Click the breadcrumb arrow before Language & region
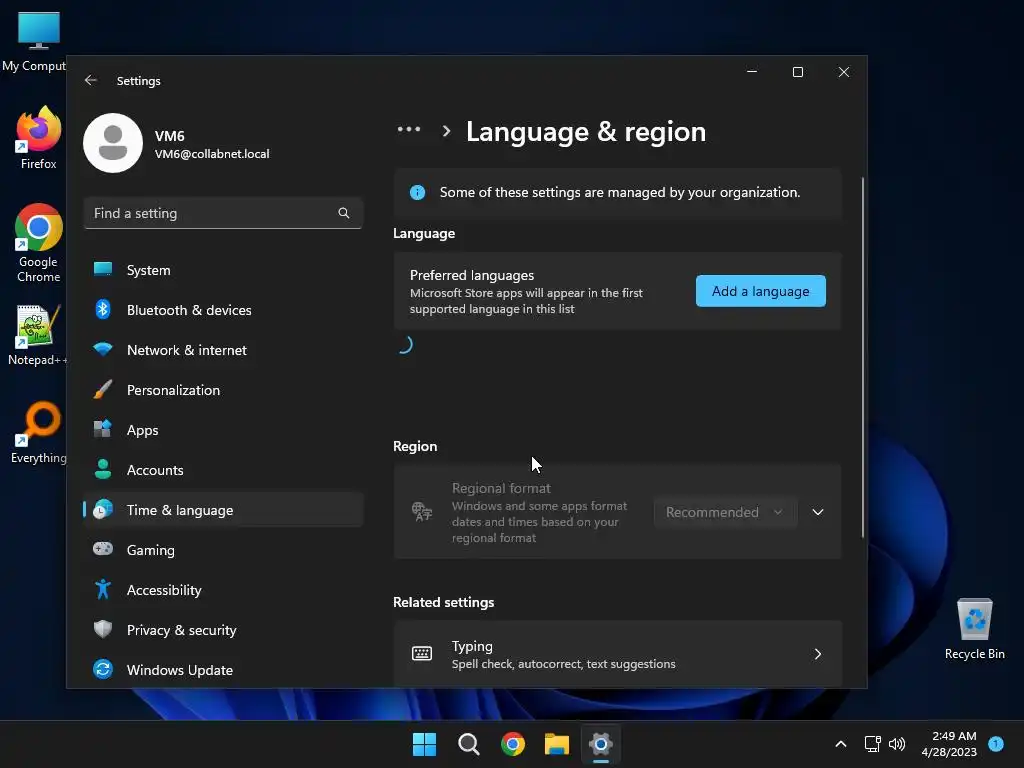The width and height of the screenshot is (1024, 768). coord(447,131)
